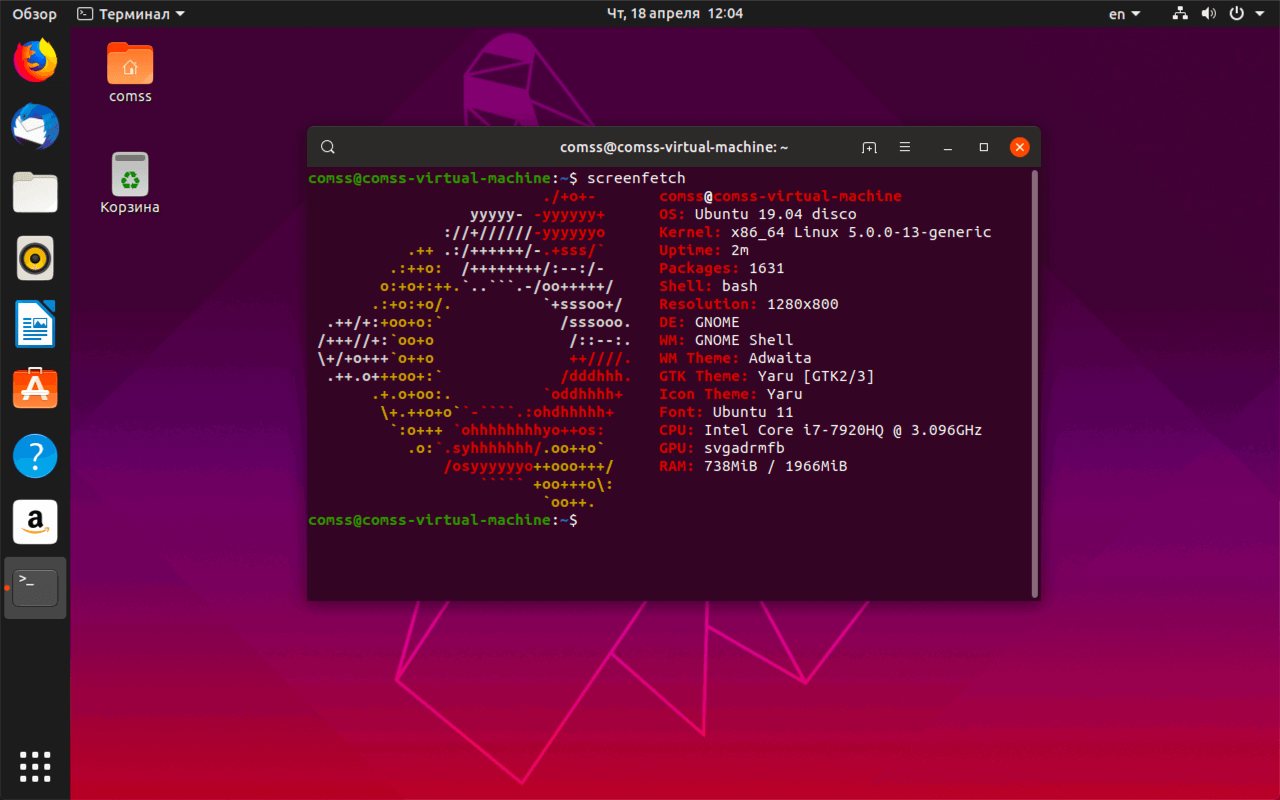Open search in the terminal header bar
The width and height of the screenshot is (1280, 800).
coord(327,147)
